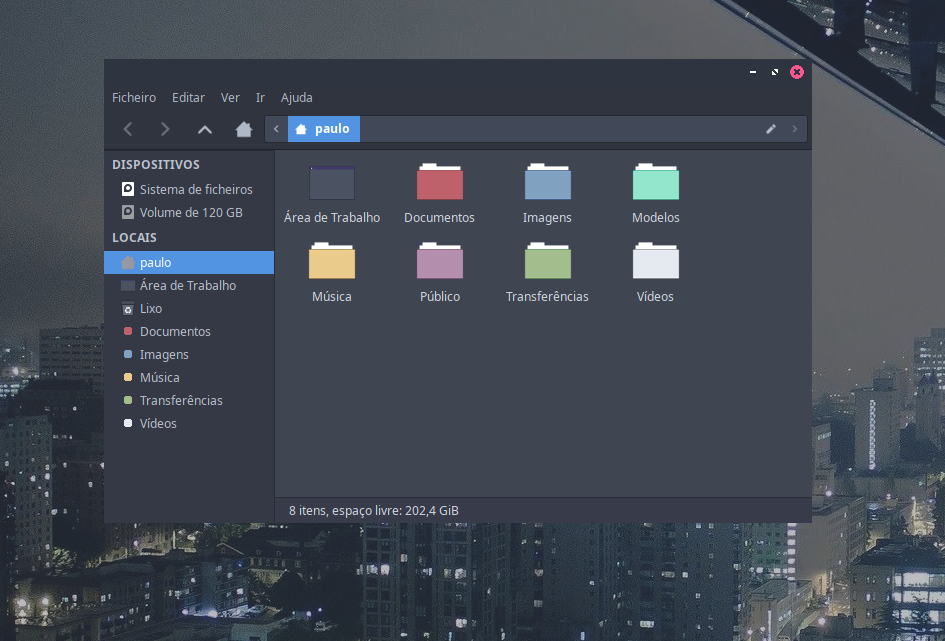Image resolution: width=945 pixels, height=641 pixels.
Task: Click the home folder toolbar icon
Action: coord(243,129)
